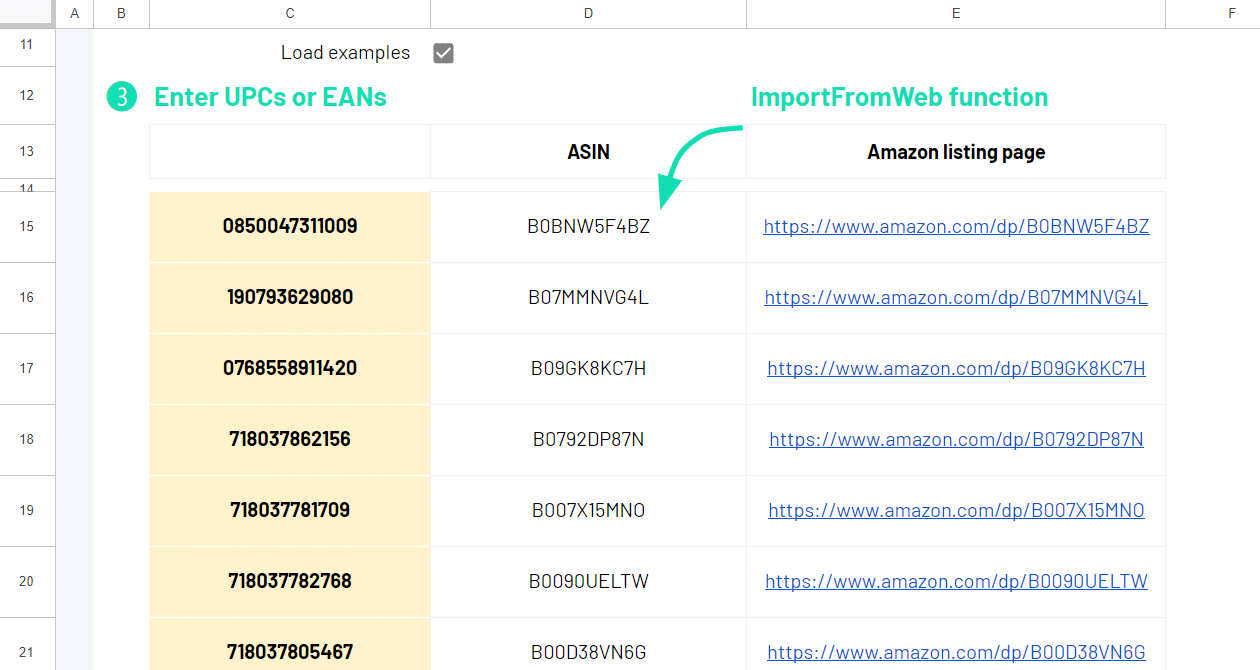
Task: Uncheck the Load examples checkbox
Action: point(444,53)
